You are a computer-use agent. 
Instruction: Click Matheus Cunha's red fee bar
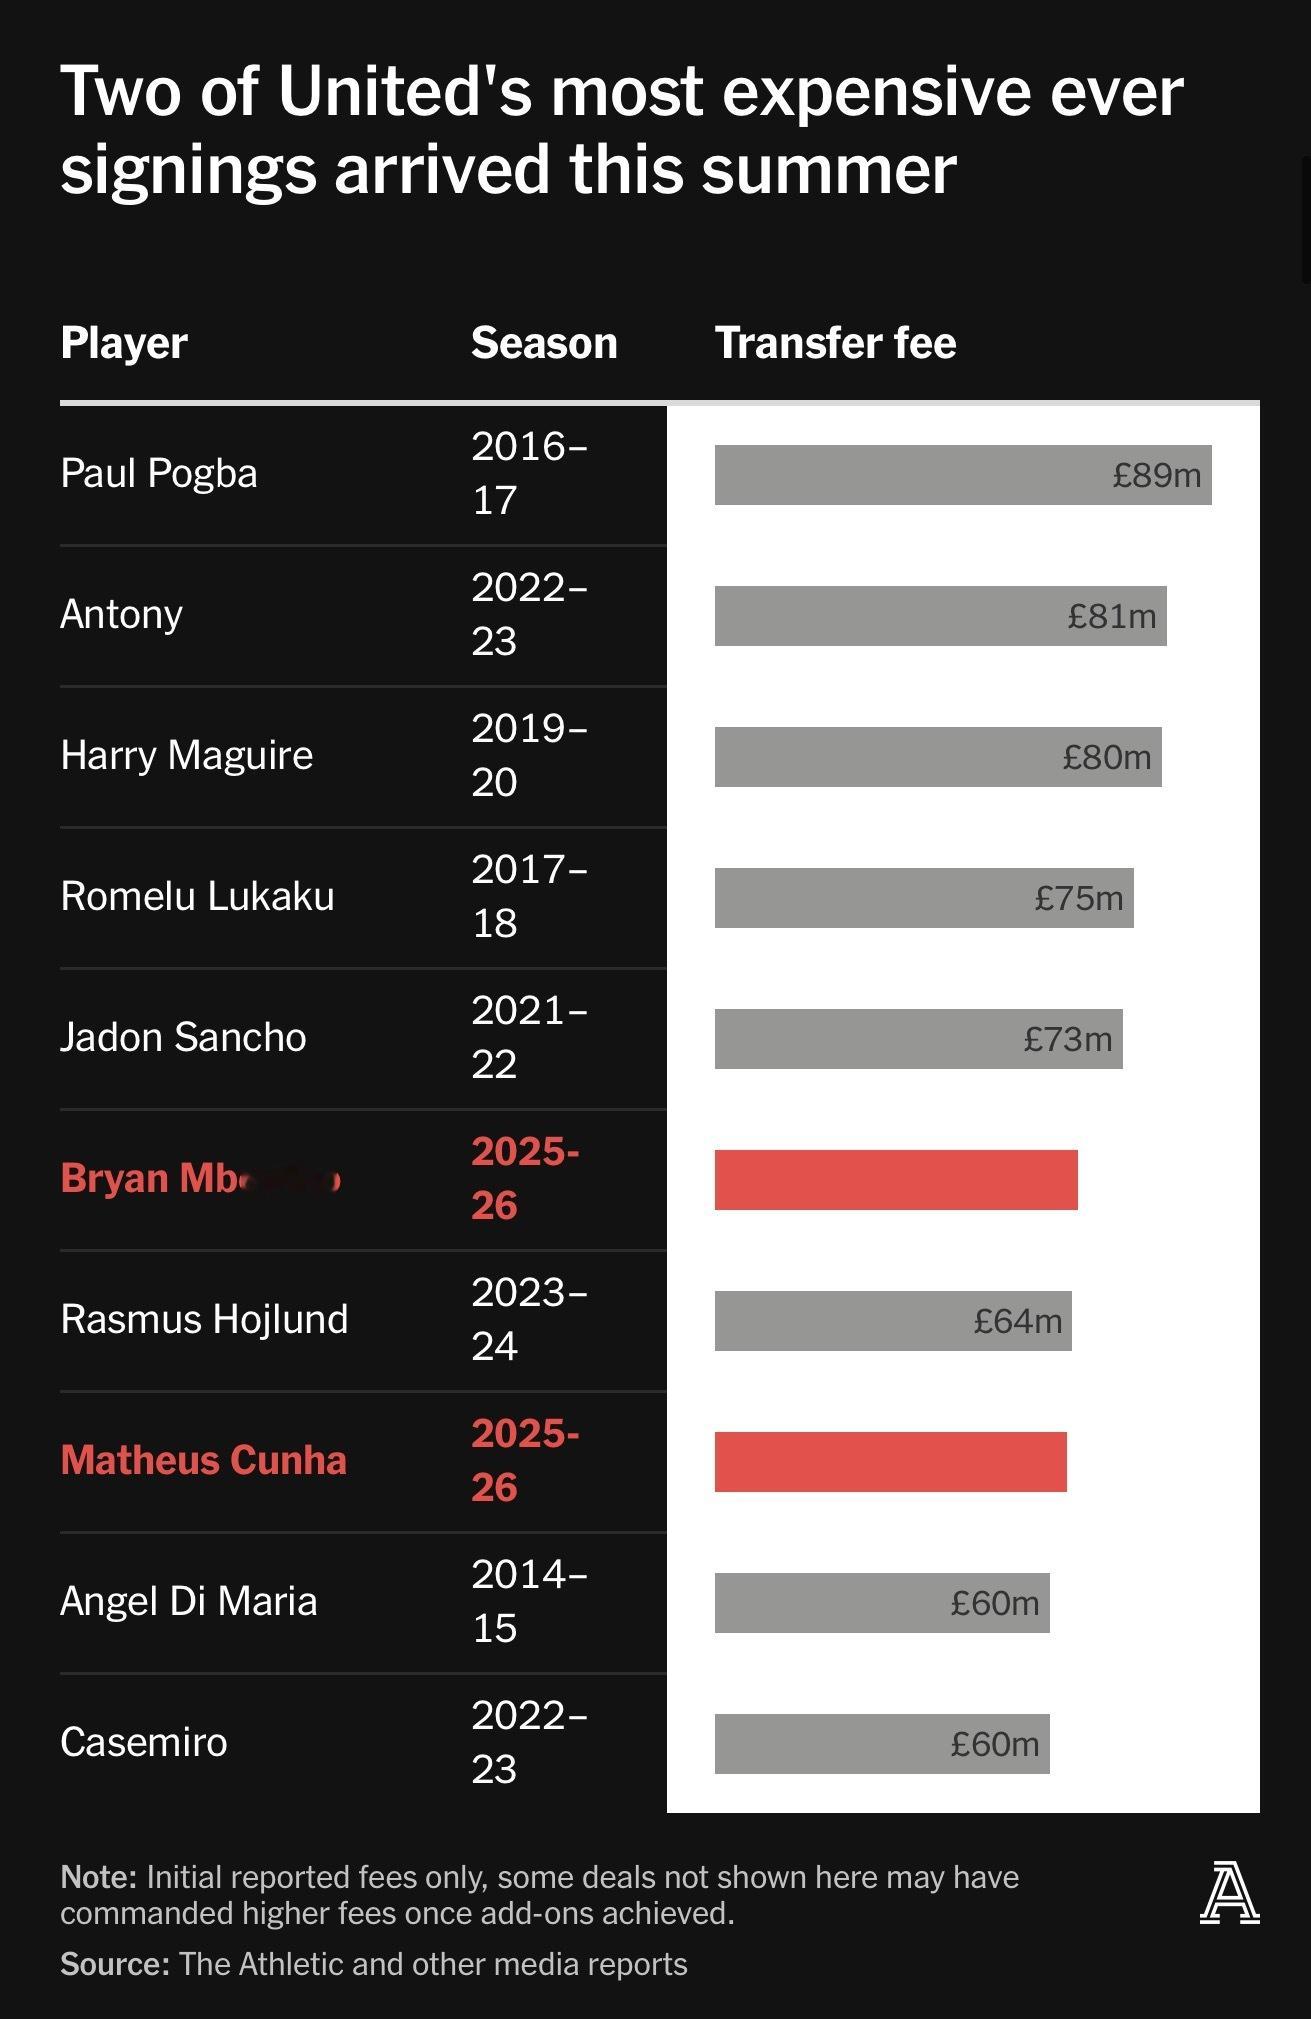(x=890, y=1462)
